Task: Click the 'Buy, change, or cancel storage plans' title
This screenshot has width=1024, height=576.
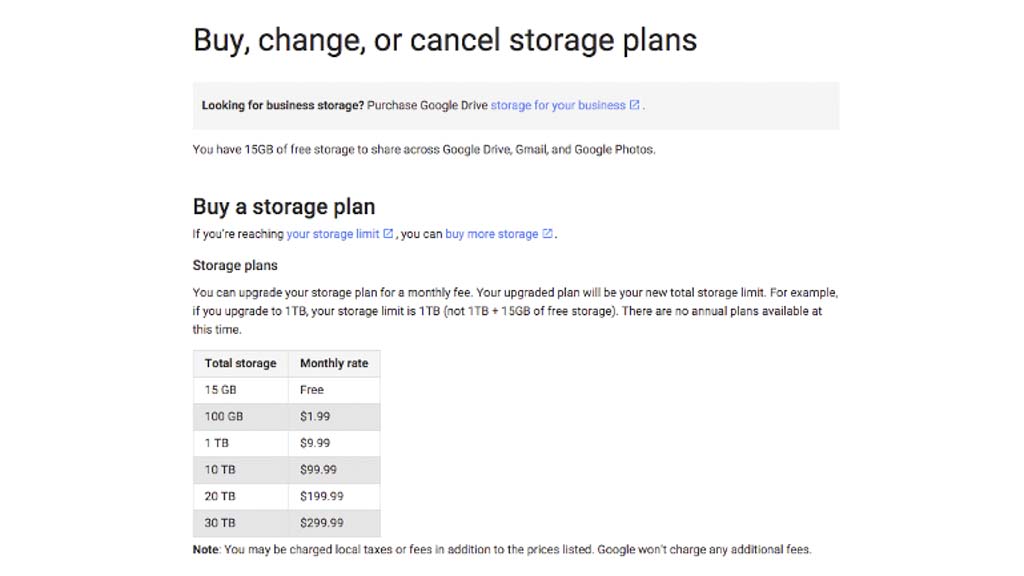Action: pos(444,41)
